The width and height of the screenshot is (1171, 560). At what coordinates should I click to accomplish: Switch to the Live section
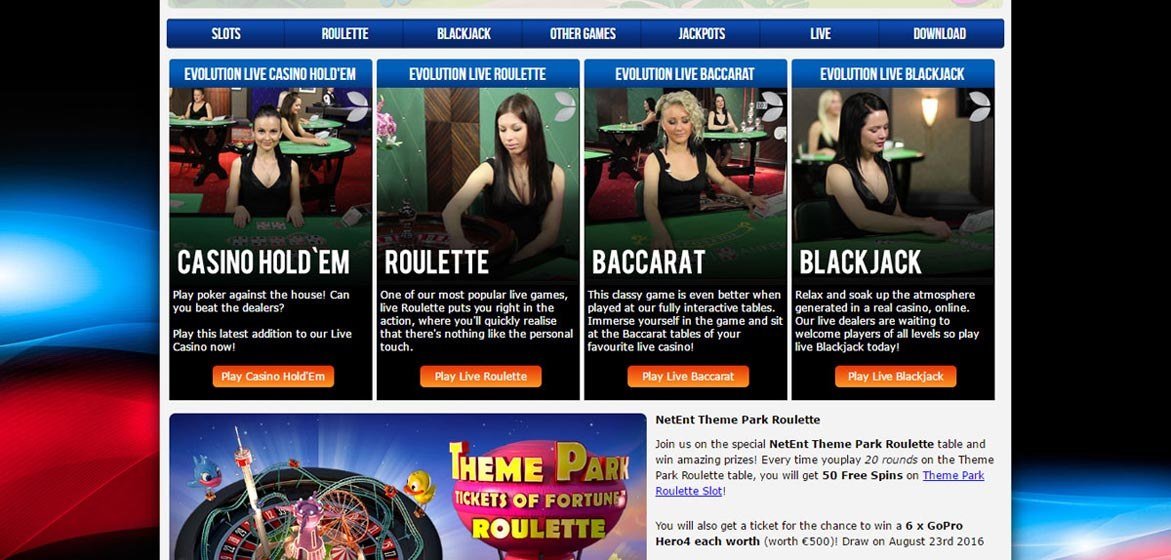[x=820, y=34]
